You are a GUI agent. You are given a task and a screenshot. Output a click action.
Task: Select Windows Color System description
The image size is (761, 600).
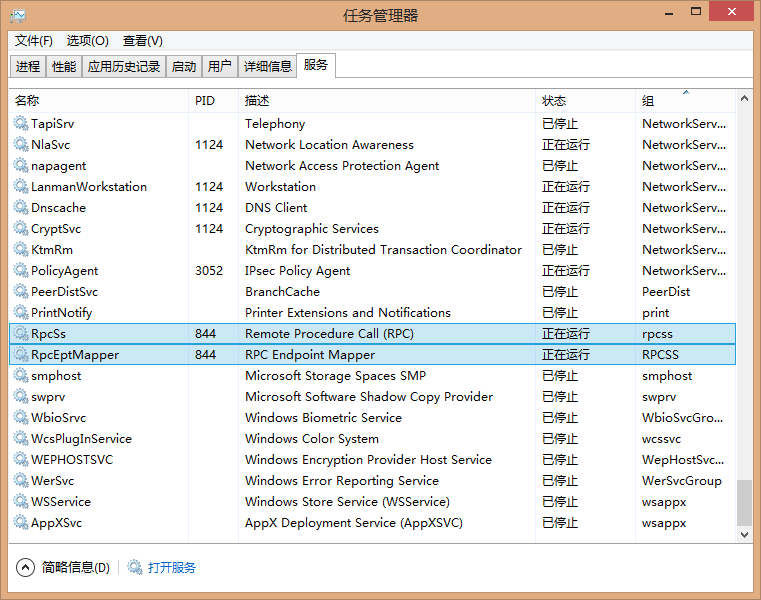[312, 439]
